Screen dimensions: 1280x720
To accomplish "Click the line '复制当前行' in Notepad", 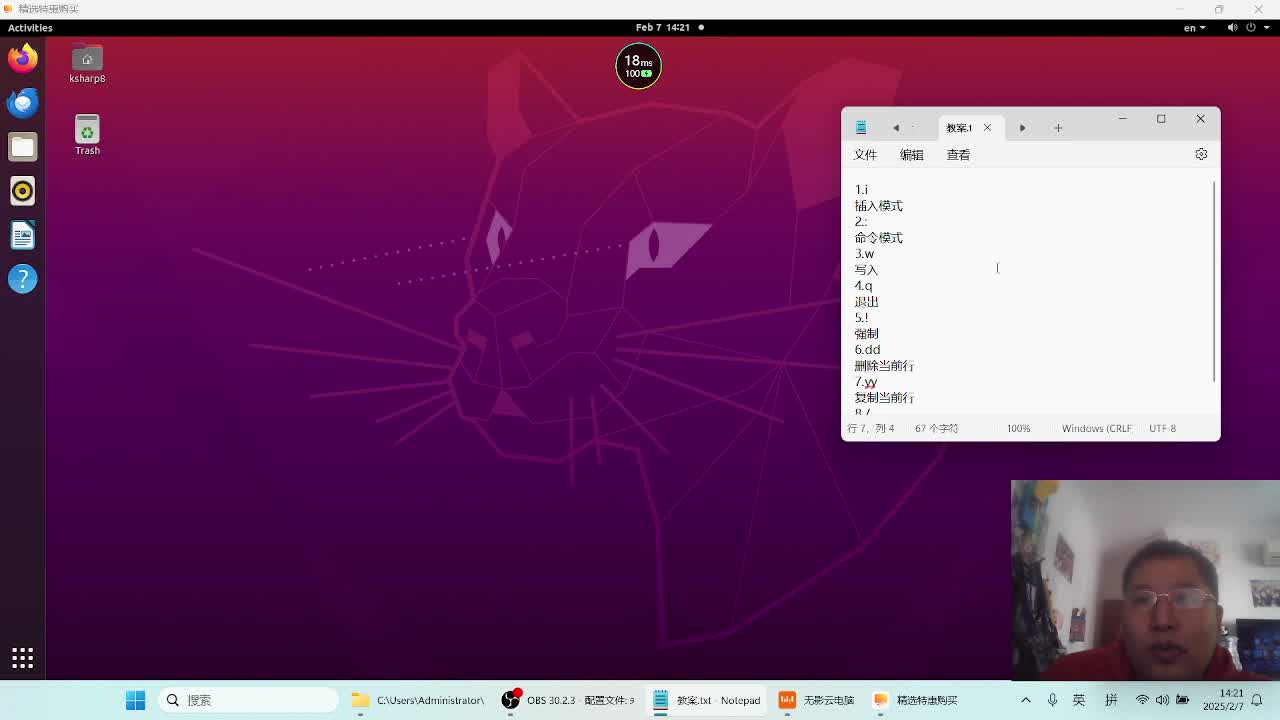I will coord(884,397).
